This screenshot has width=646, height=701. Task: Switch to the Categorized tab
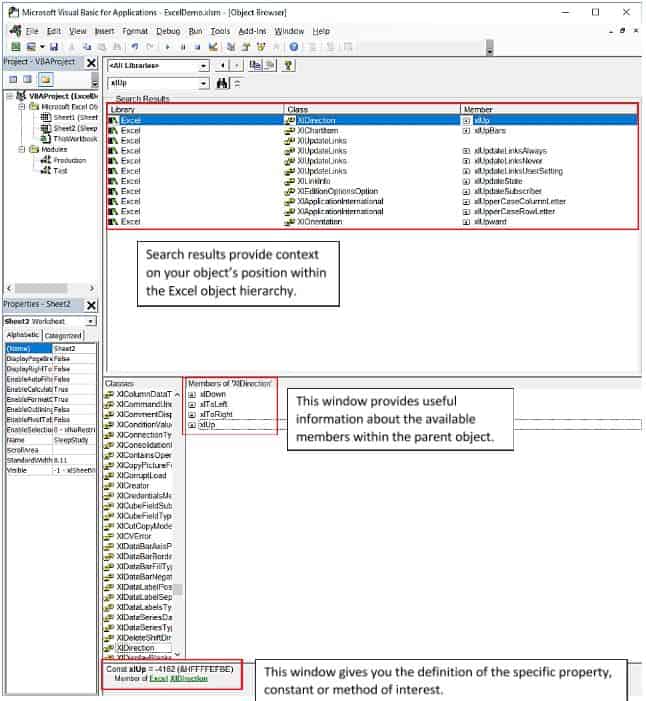coord(63,335)
